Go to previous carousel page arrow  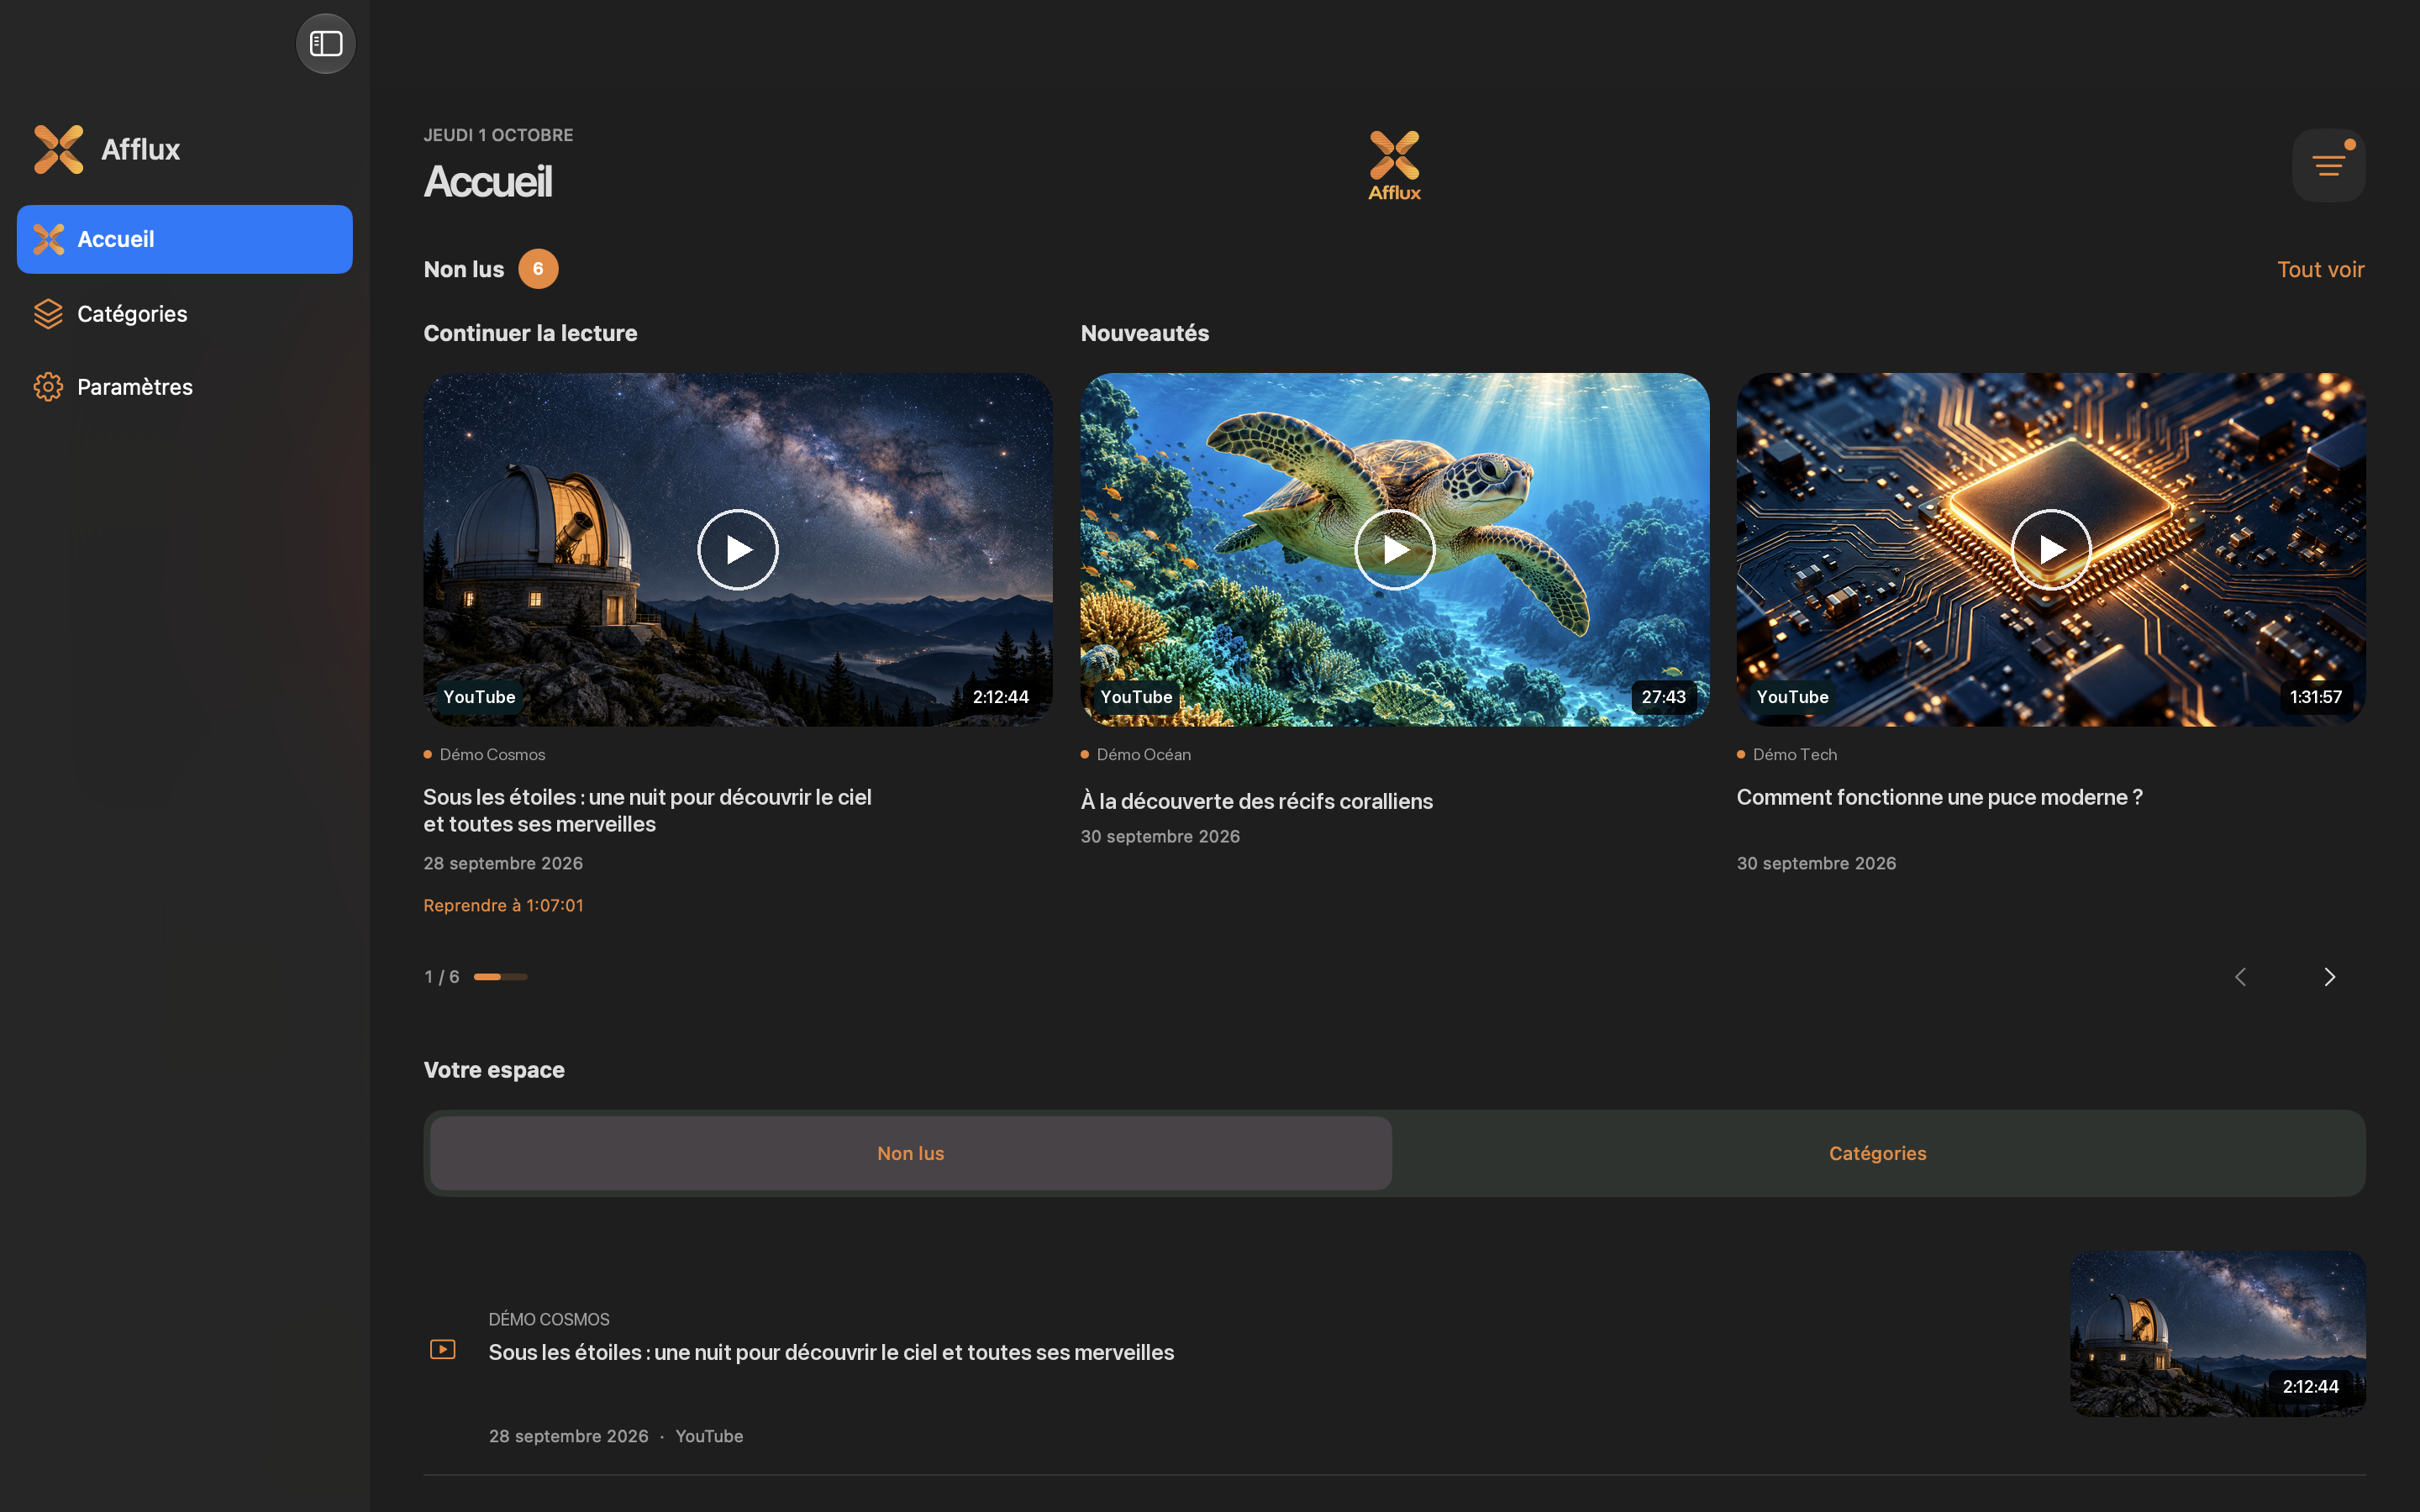click(x=2240, y=977)
